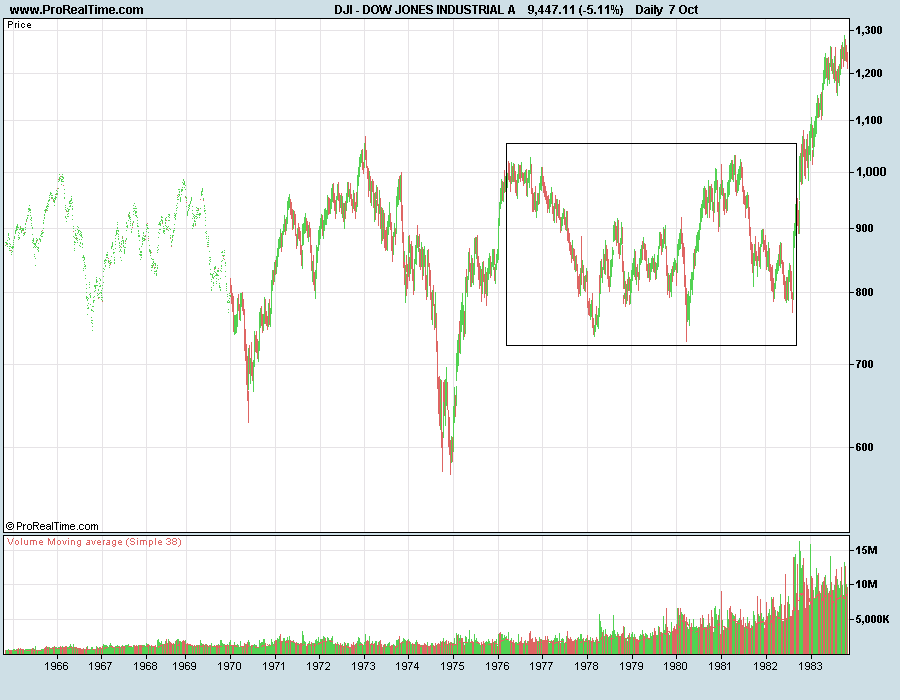Click the 800 price axis label

pyautogui.click(x=864, y=292)
